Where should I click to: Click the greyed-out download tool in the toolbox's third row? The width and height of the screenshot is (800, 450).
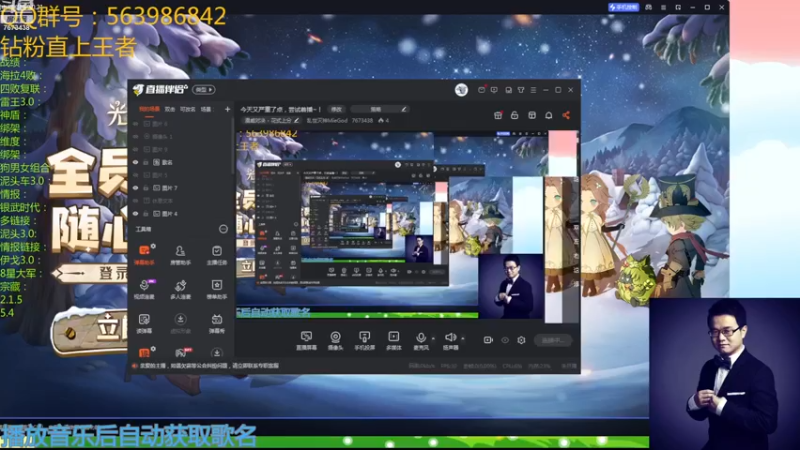[x=180, y=323]
